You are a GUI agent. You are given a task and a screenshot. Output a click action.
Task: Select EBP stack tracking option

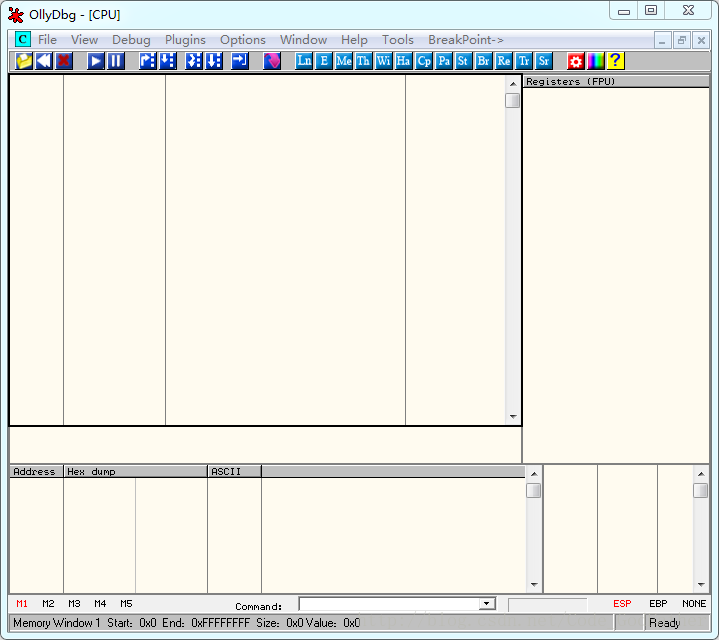[658, 604]
